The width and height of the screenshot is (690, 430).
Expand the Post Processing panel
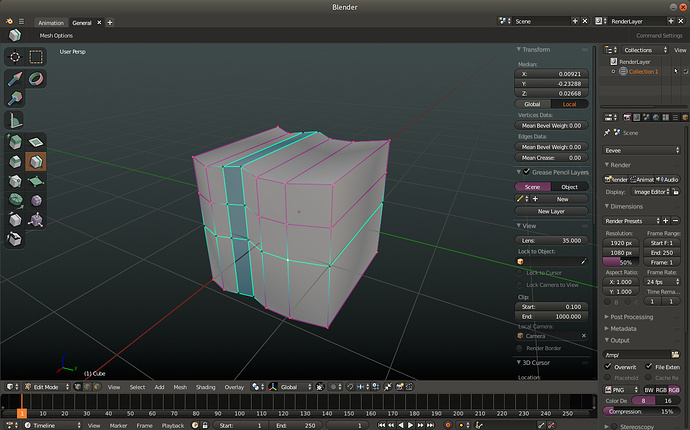pyautogui.click(x=631, y=317)
